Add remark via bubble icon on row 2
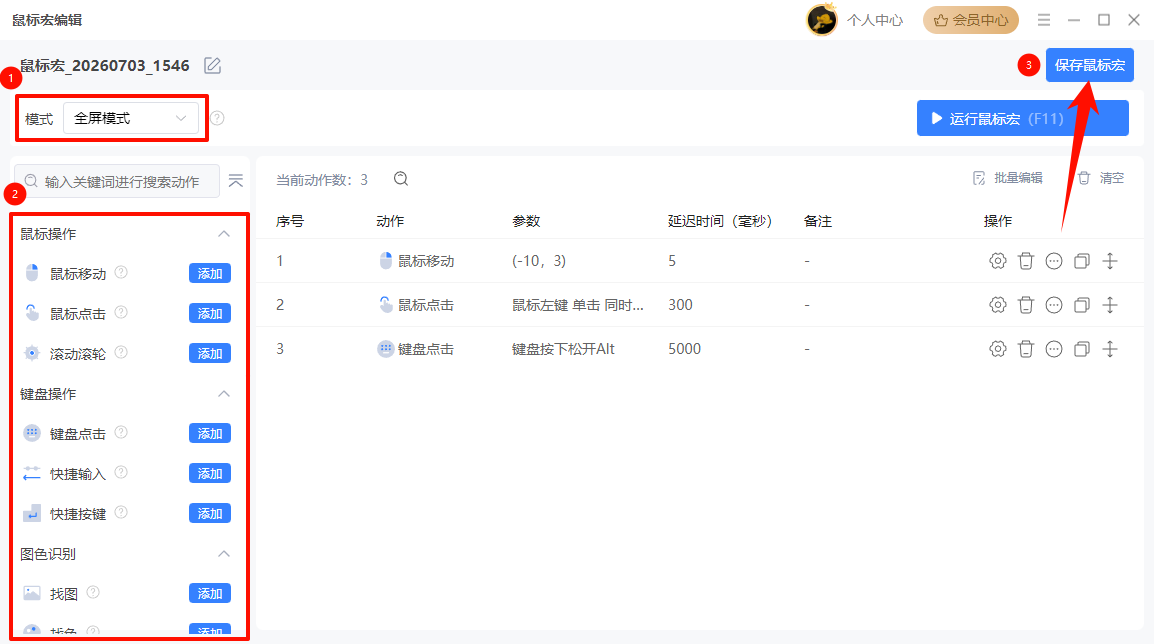The width and height of the screenshot is (1154, 644). tap(1054, 305)
